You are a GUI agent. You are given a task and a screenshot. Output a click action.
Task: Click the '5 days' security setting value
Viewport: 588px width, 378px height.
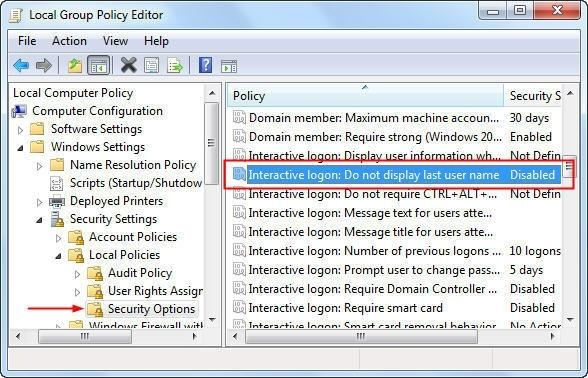coord(526,270)
